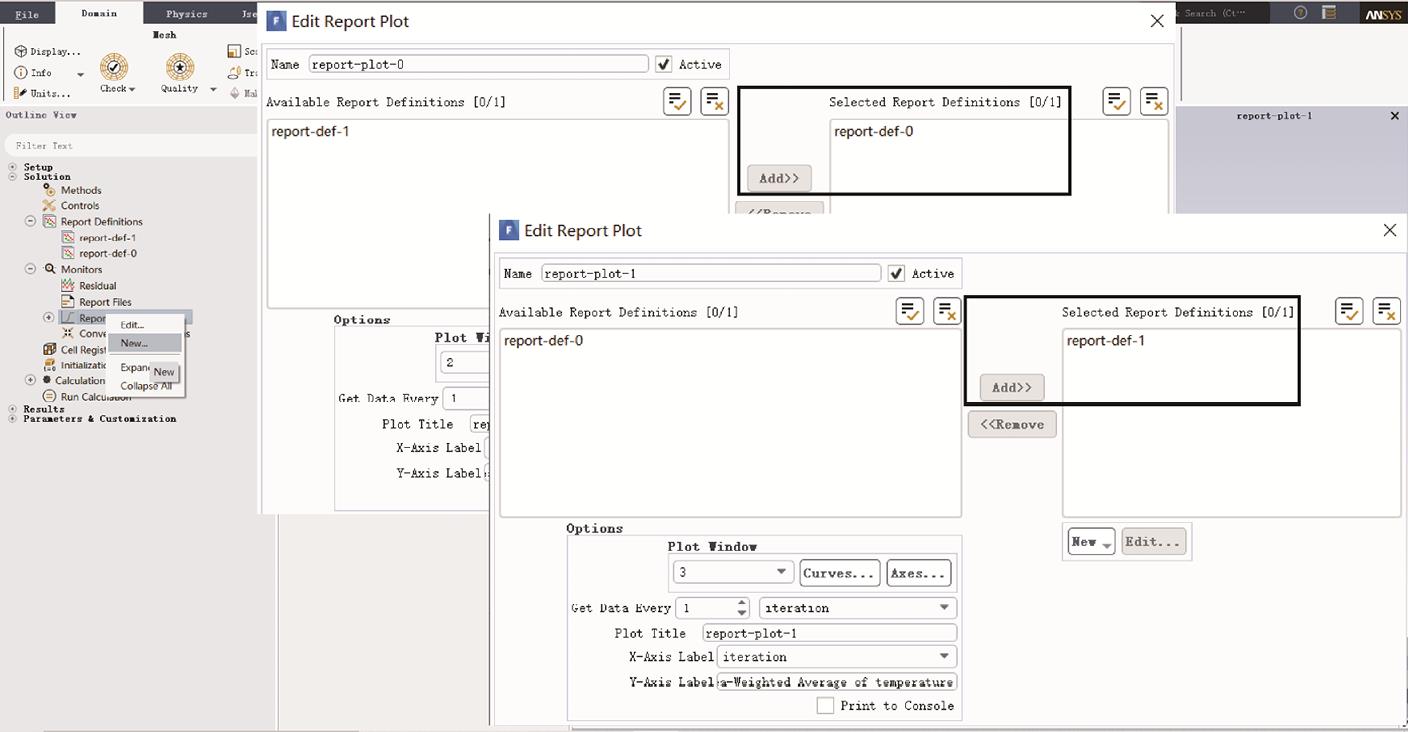Click the Curves... button
Image resolution: width=1408 pixels, height=732 pixels.
[x=840, y=573]
